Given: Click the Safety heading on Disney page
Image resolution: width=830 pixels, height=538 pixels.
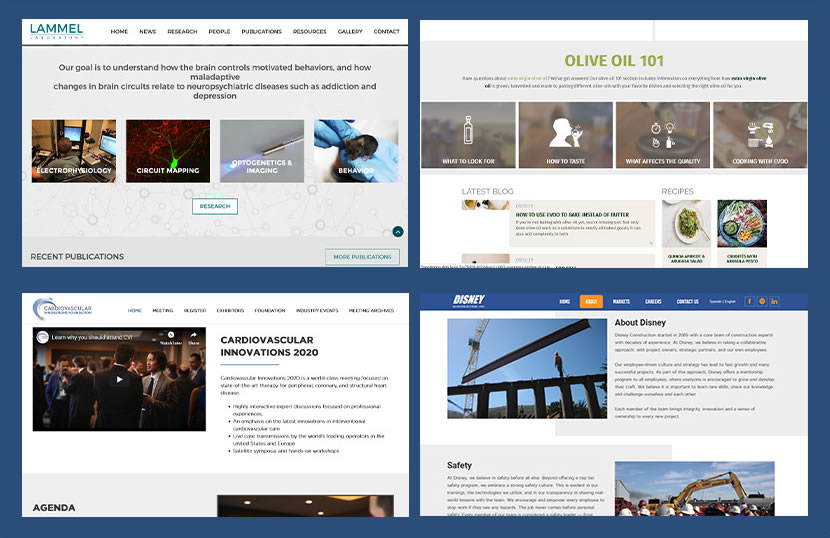Looking at the screenshot, I should pos(459,465).
